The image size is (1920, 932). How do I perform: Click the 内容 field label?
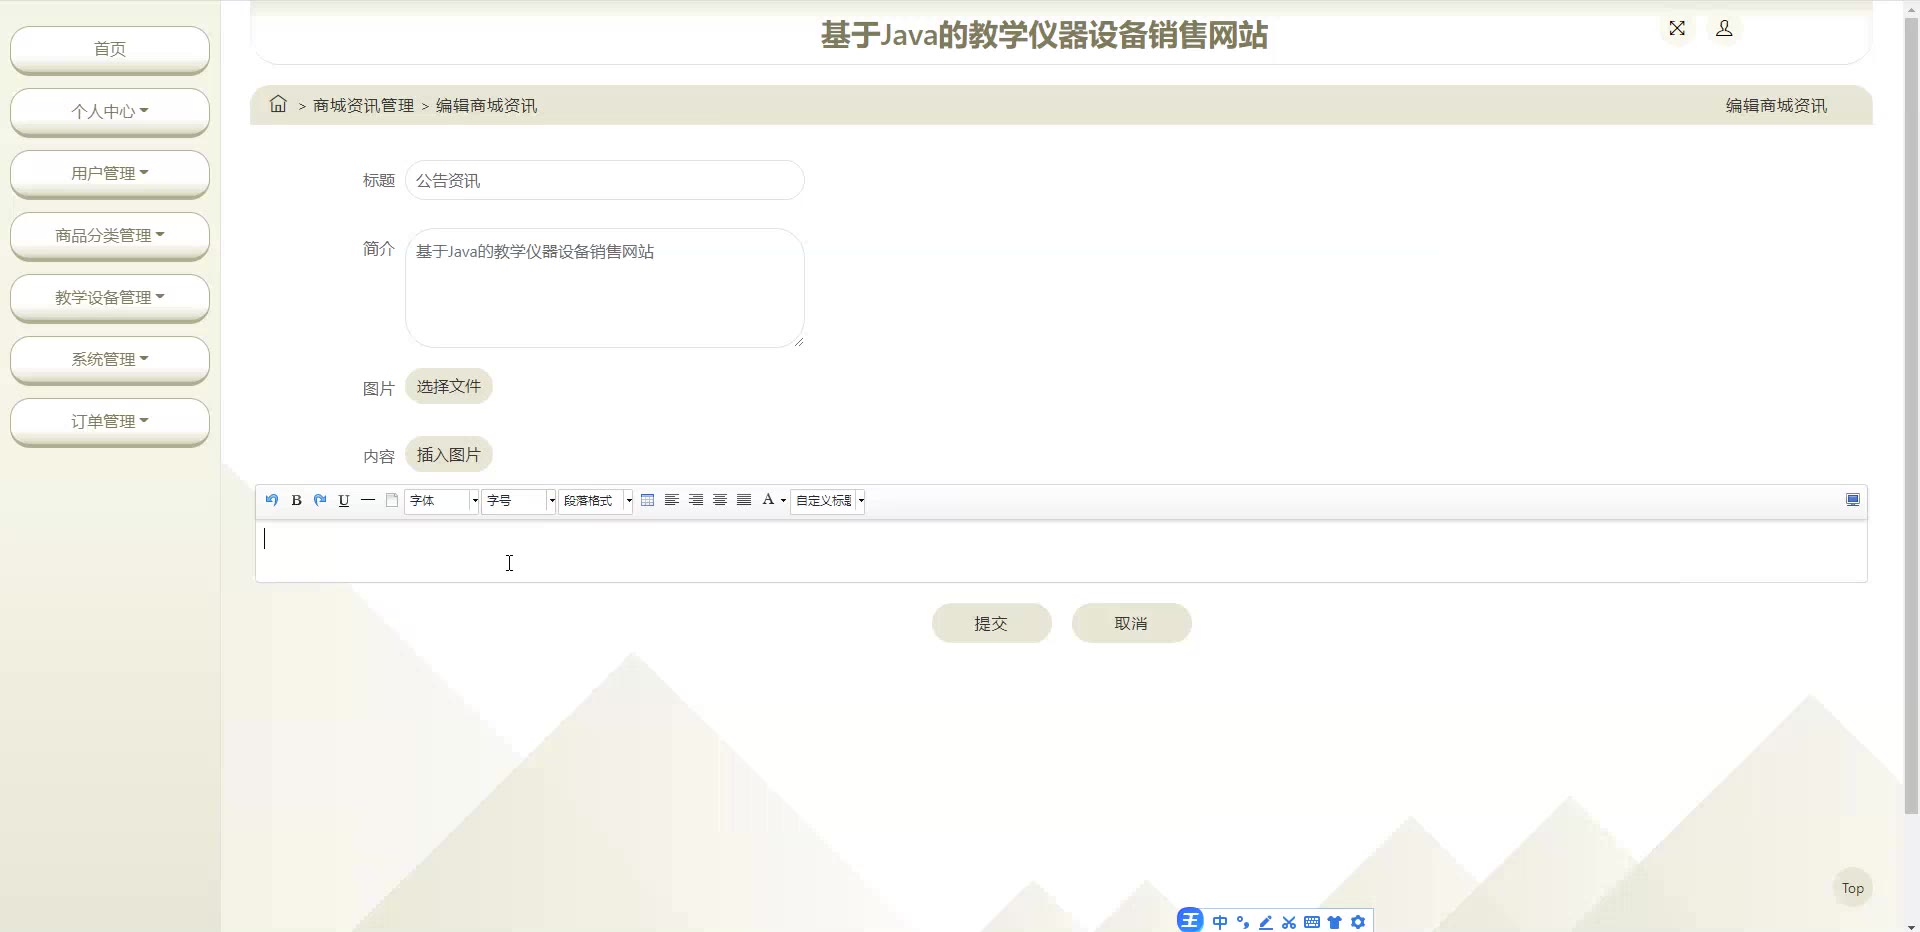coord(379,456)
